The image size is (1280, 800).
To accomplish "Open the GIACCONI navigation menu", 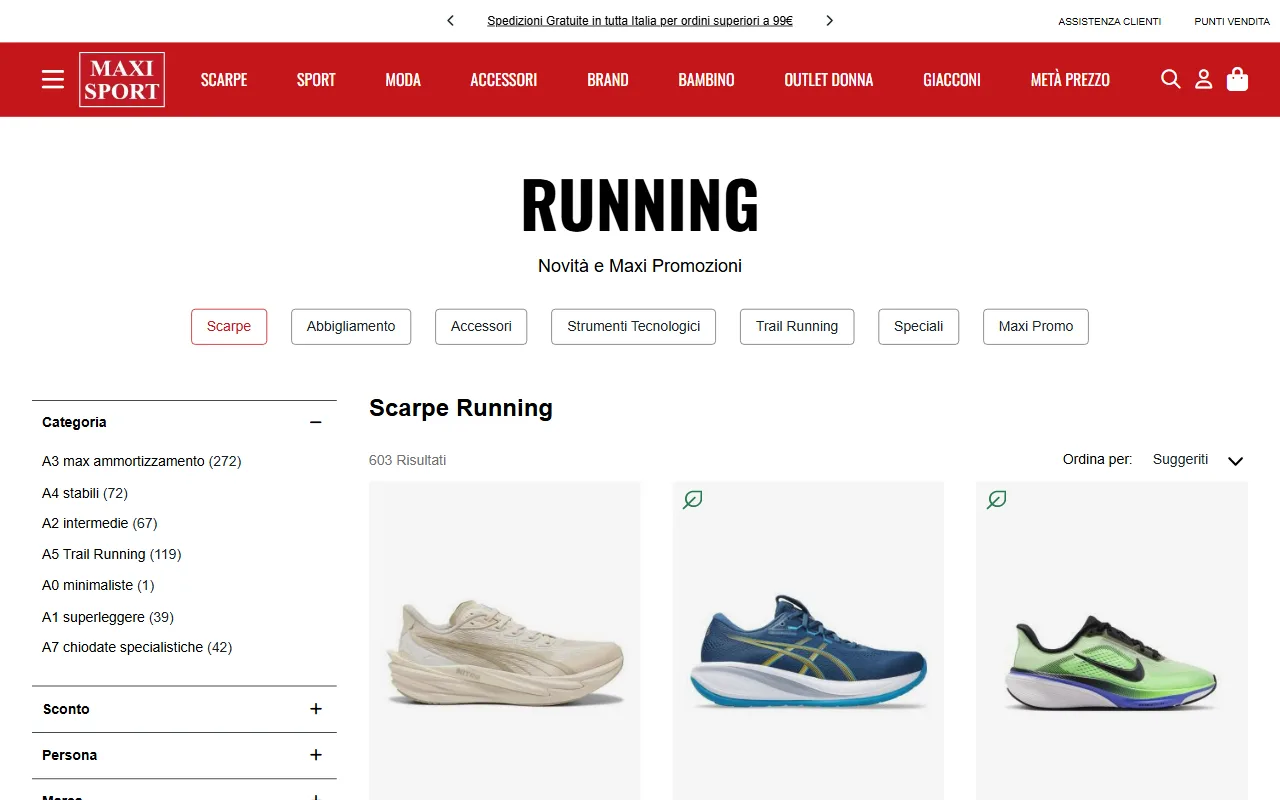I will click(952, 80).
